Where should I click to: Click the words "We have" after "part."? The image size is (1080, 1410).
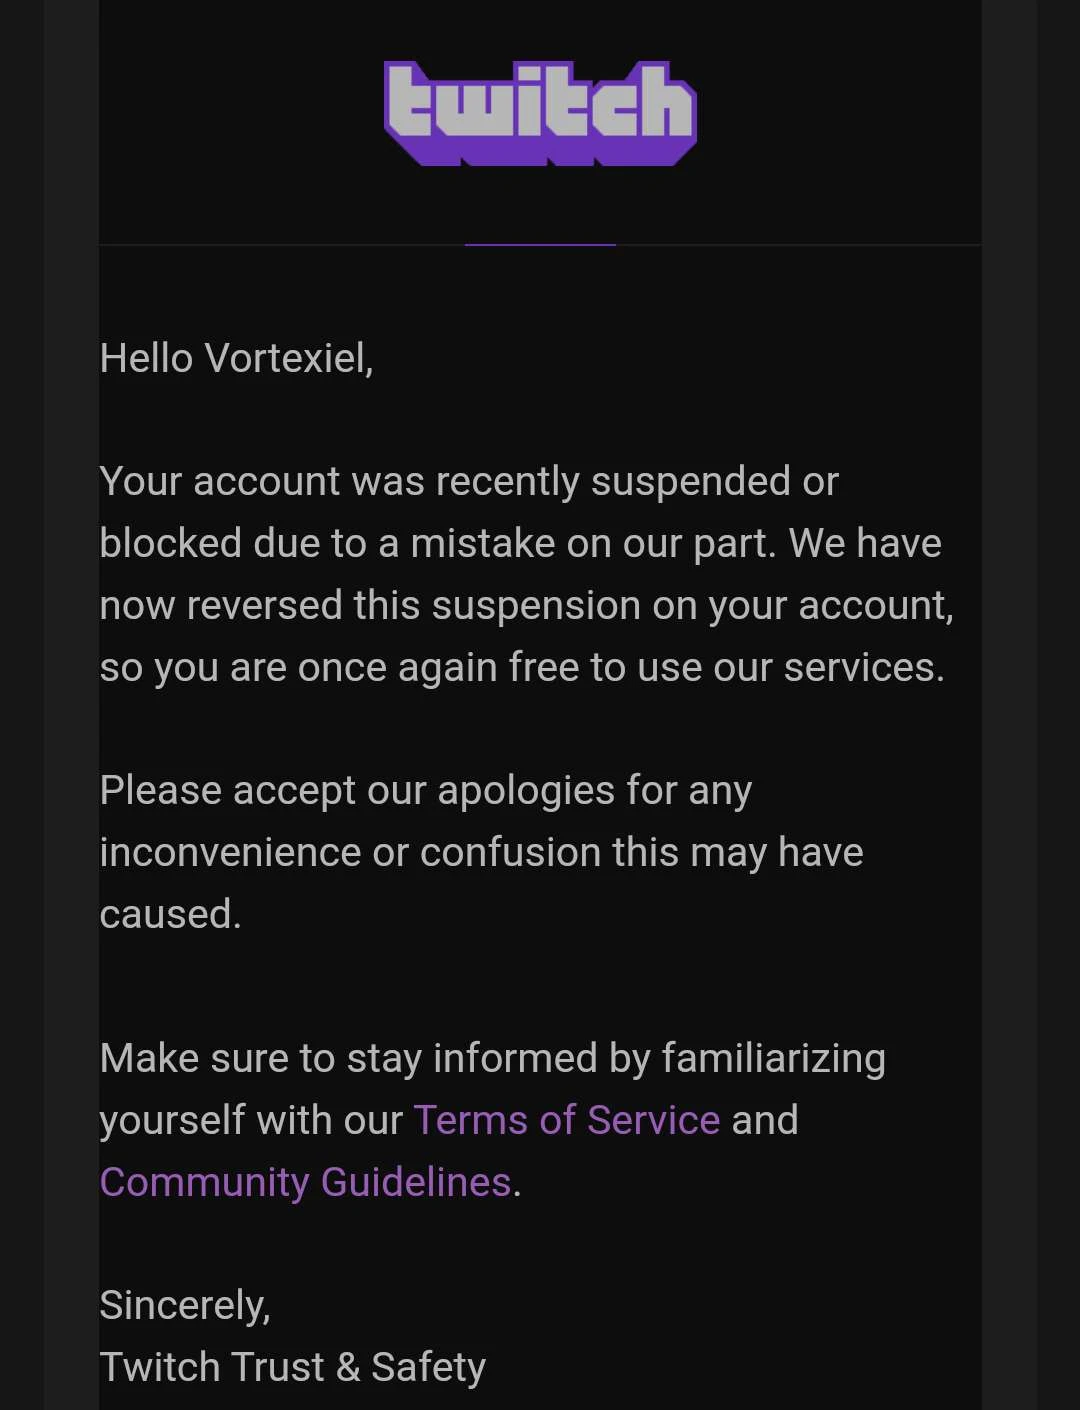(865, 544)
